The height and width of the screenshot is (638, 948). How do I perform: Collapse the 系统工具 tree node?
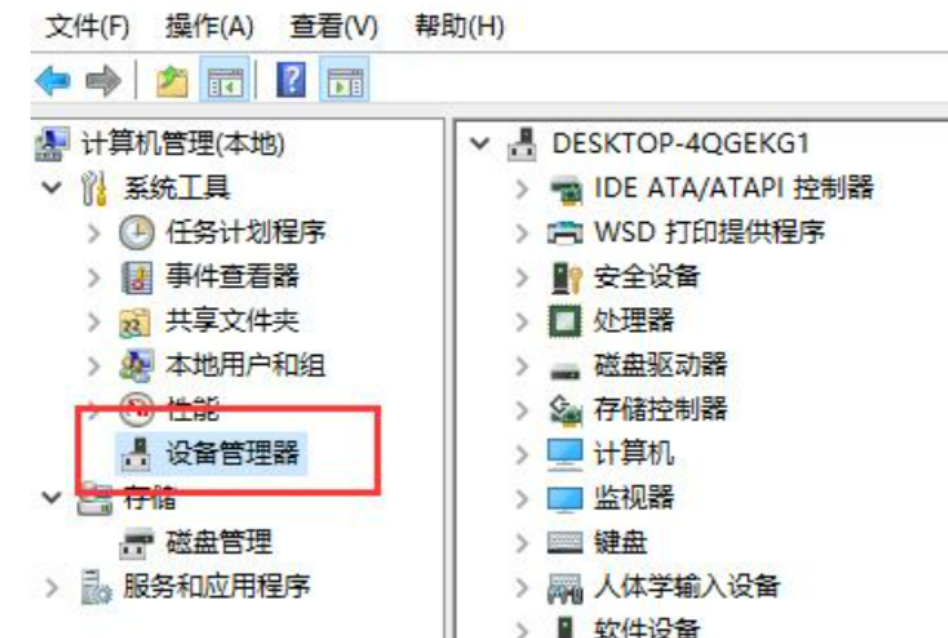point(52,187)
